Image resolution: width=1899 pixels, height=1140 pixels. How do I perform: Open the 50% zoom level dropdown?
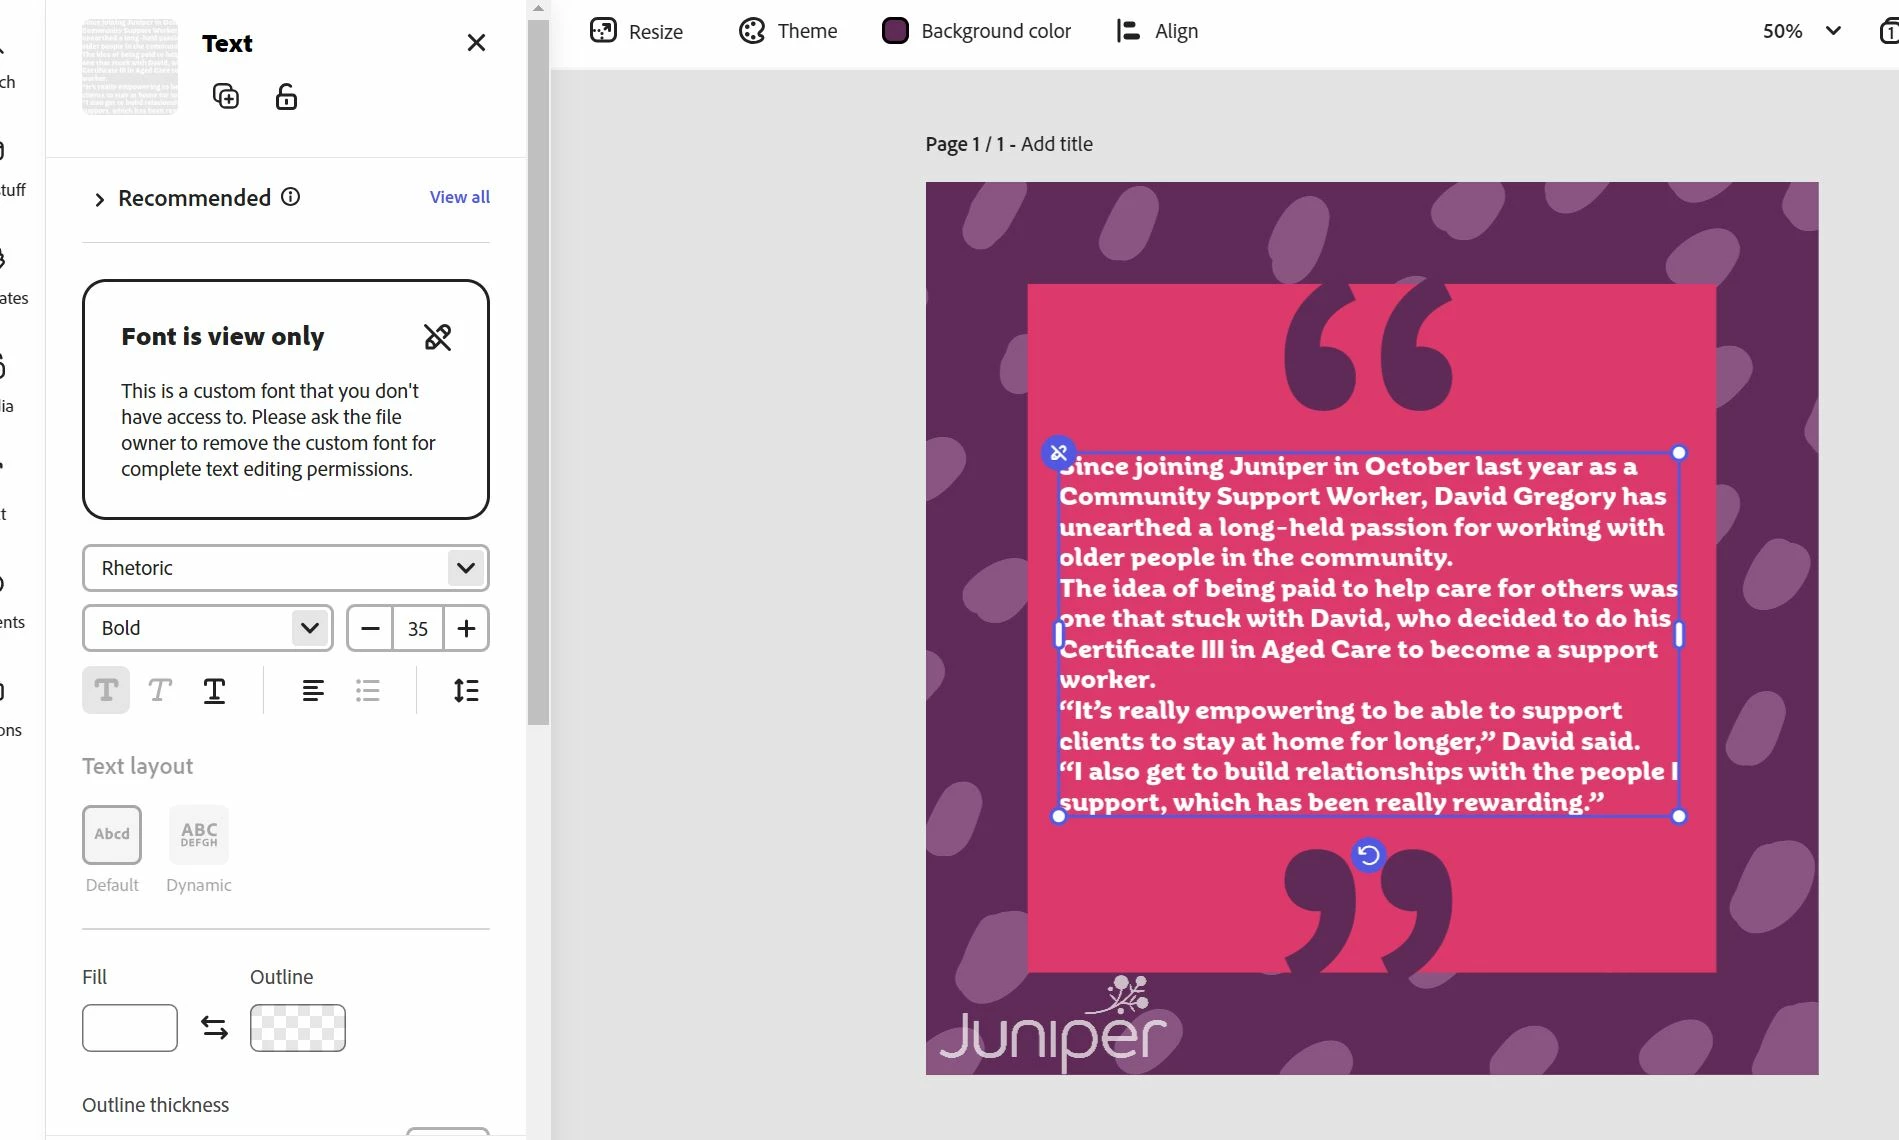1802,31
